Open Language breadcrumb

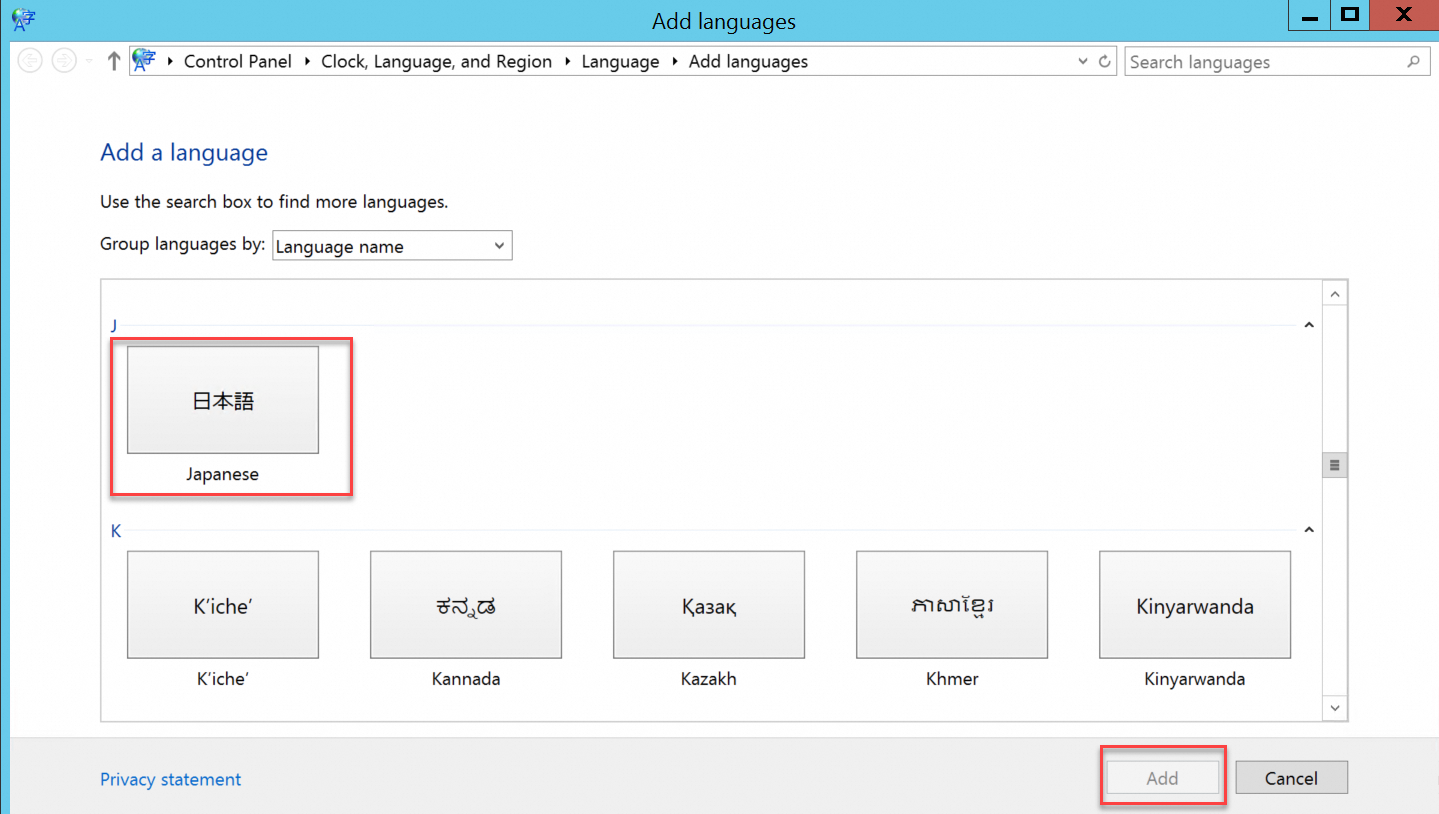coord(620,61)
